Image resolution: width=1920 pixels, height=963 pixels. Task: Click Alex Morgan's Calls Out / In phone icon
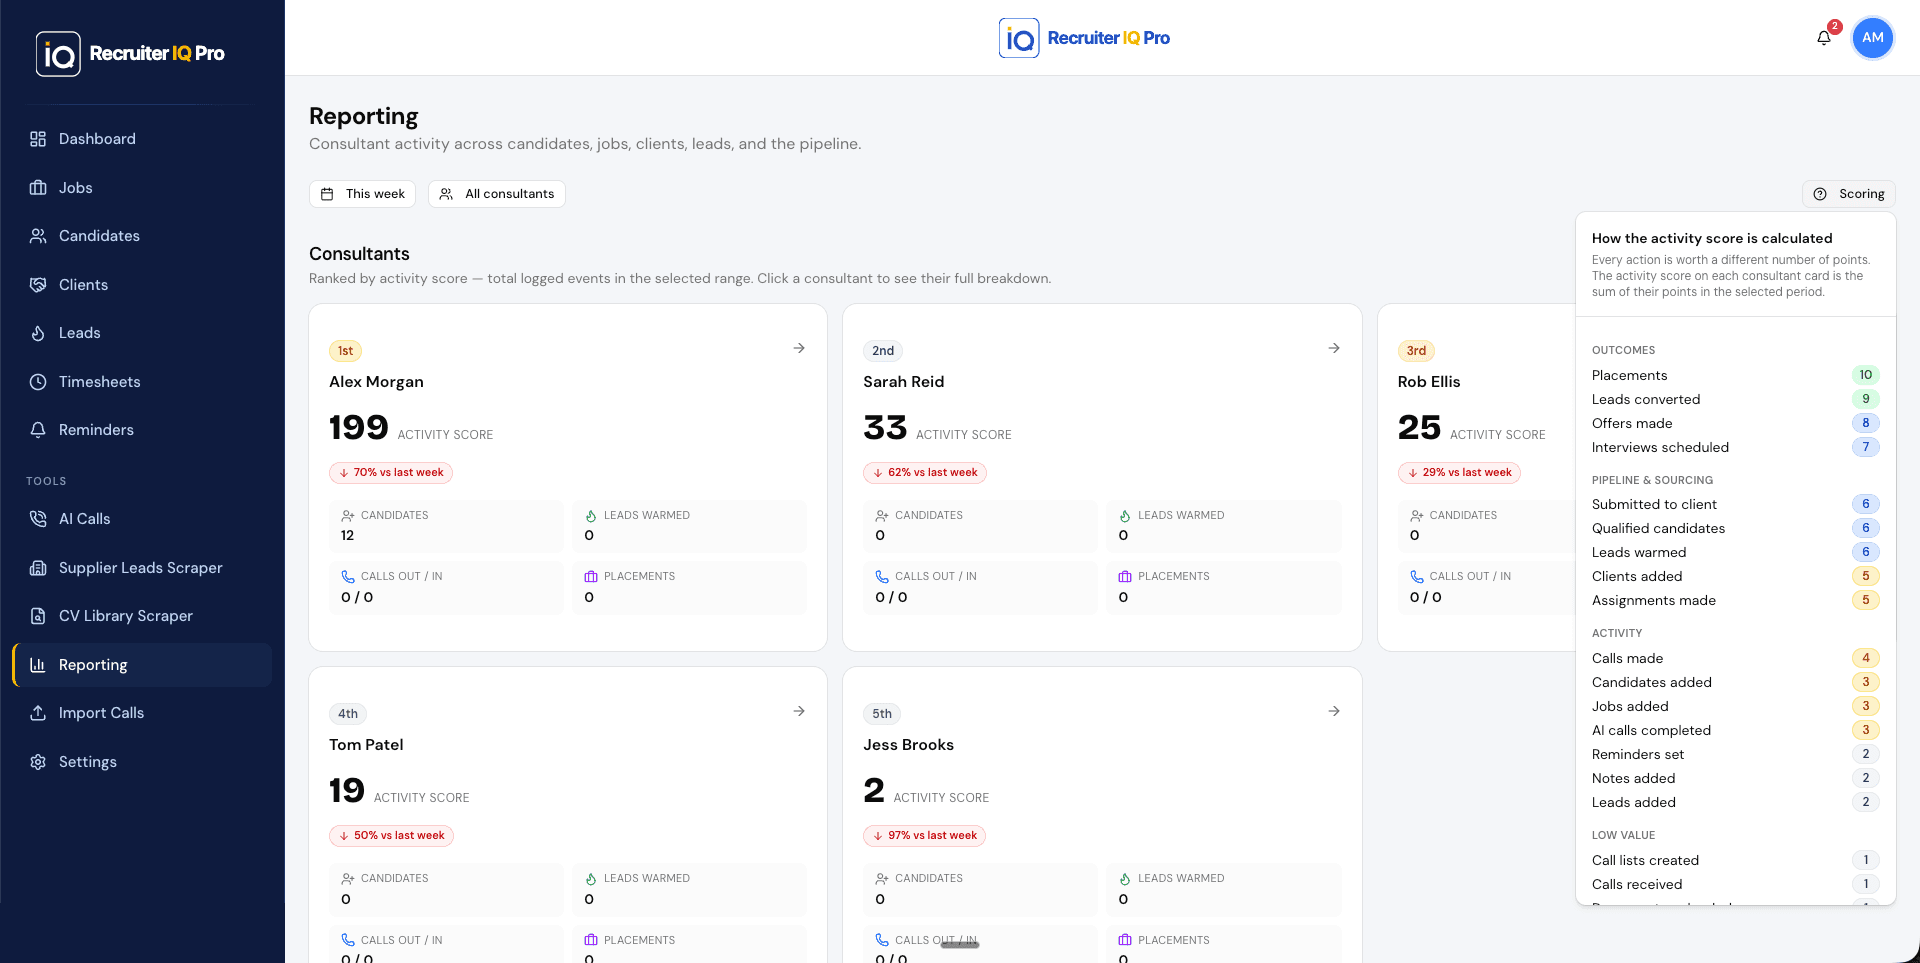click(x=348, y=577)
